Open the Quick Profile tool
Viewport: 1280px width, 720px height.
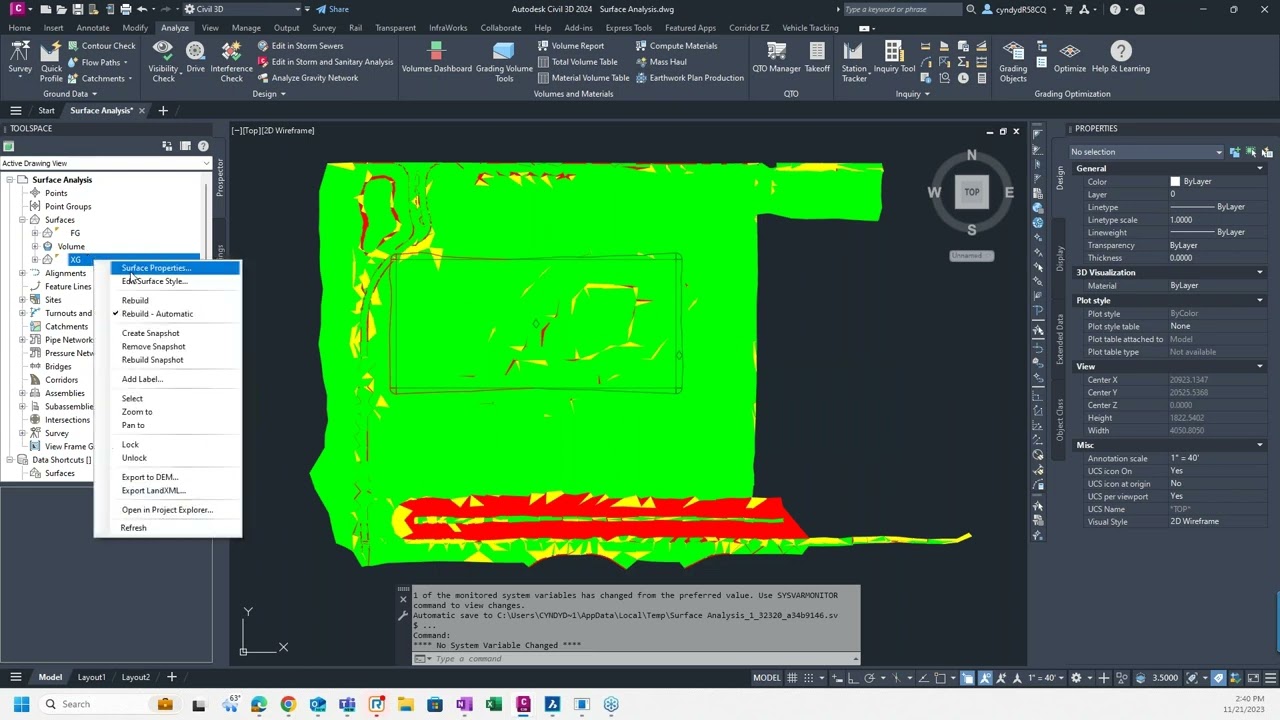coord(51,61)
